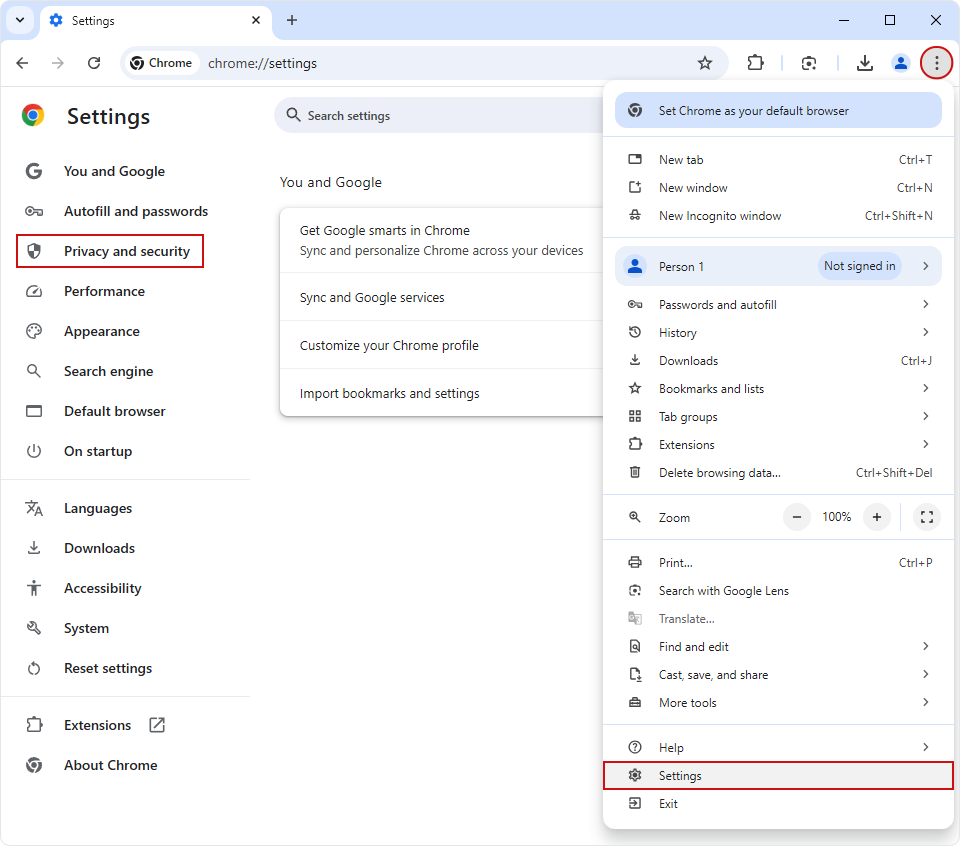This screenshot has height=846, width=960.
Task: Open Languages settings in sidebar
Action: (x=98, y=508)
